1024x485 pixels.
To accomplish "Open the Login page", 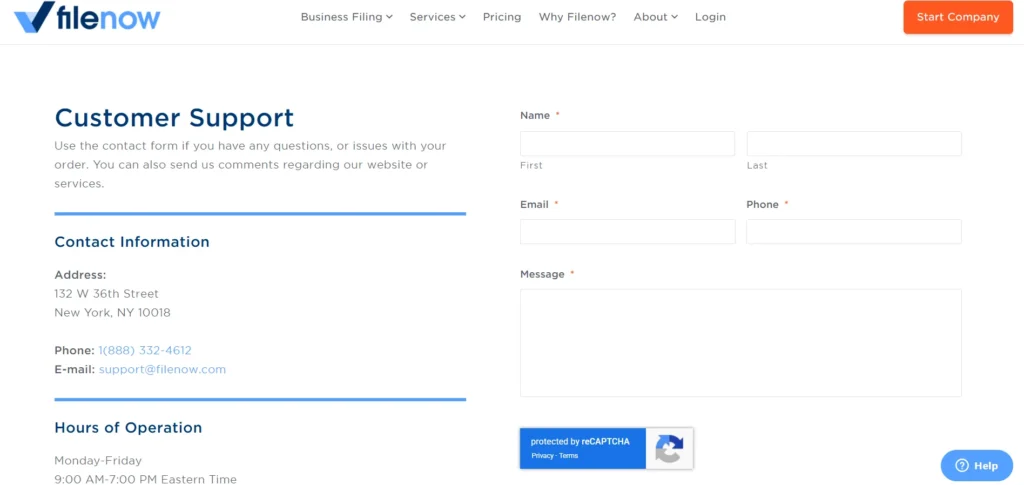I will pos(710,17).
